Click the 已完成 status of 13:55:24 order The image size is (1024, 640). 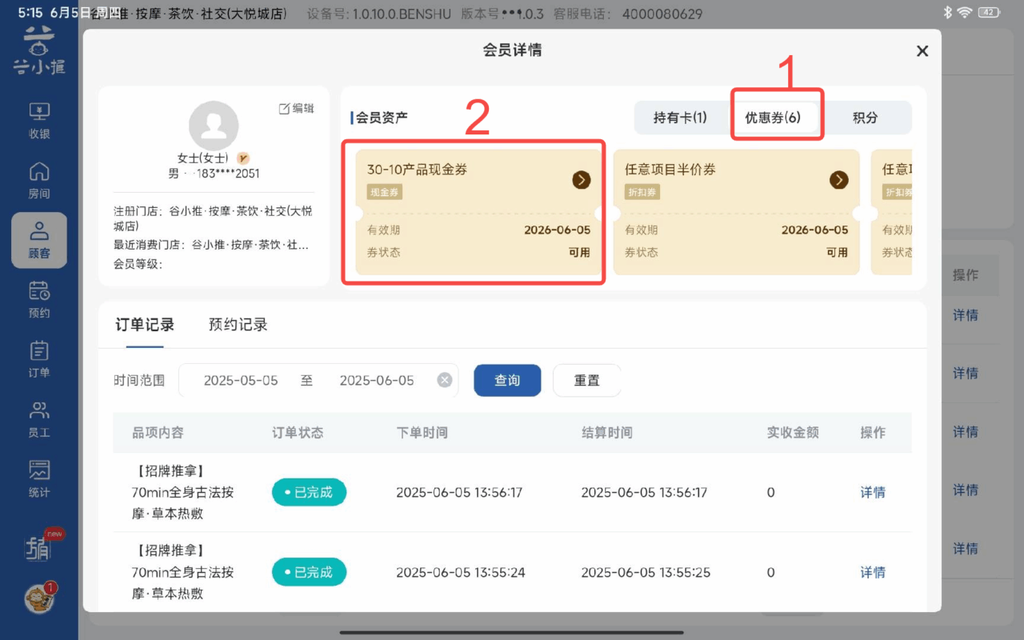click(309, 572)
